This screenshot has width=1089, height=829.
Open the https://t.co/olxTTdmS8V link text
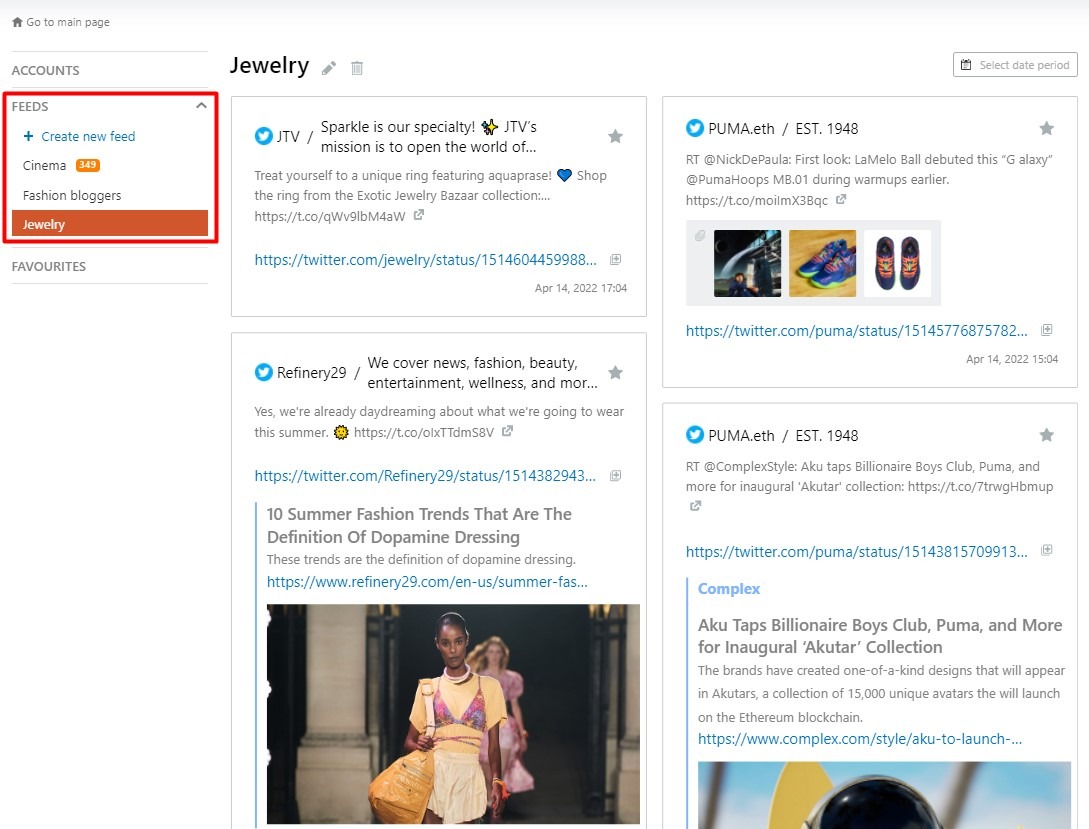click(x=424, y=432)
